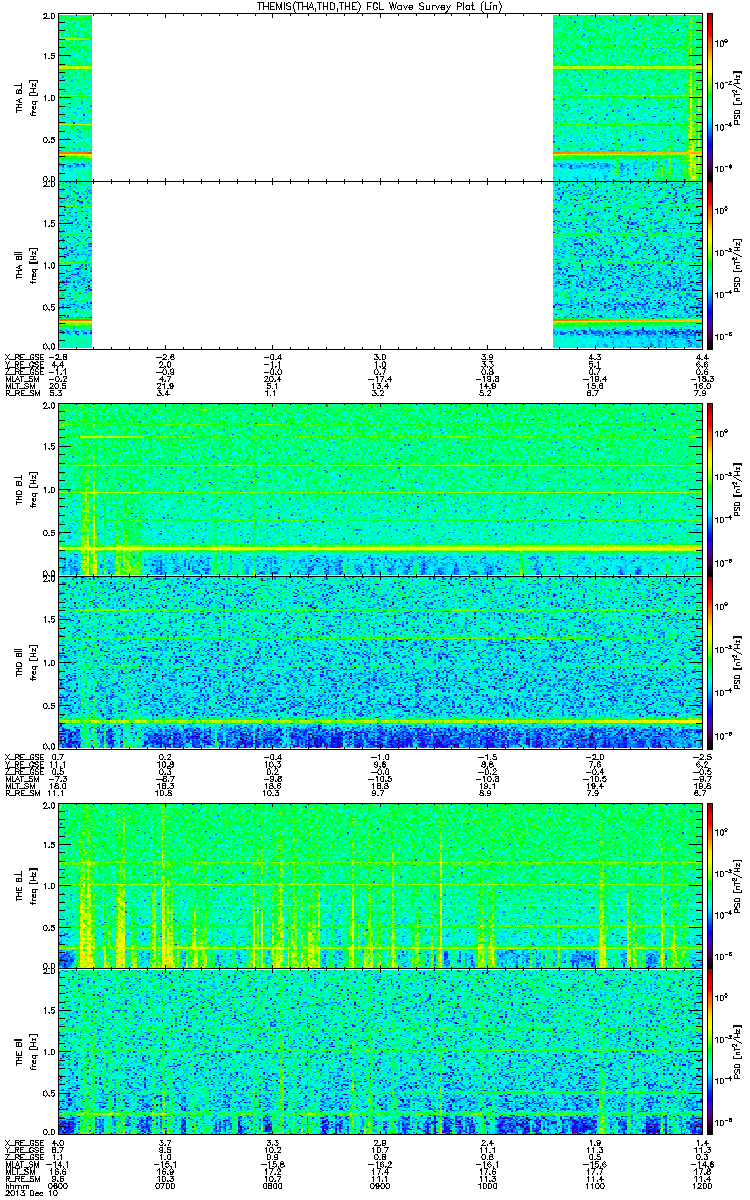Click the 1100 time tick label
The width and height of the screenshot is (750, 1200).
[597, 1184]
